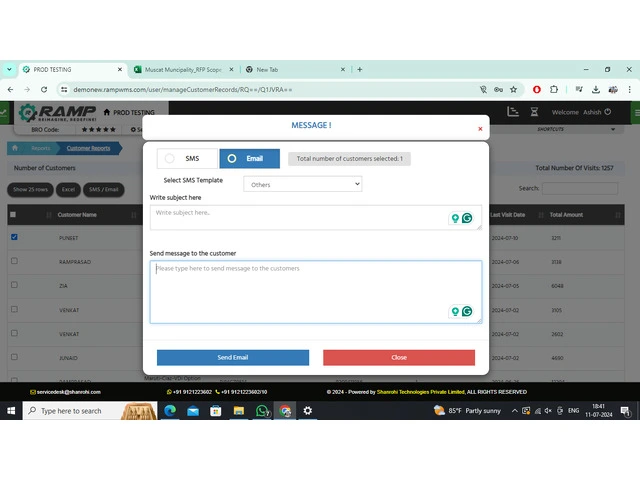
Task: Select the SMS radio option
Action: tap(170, 158)
